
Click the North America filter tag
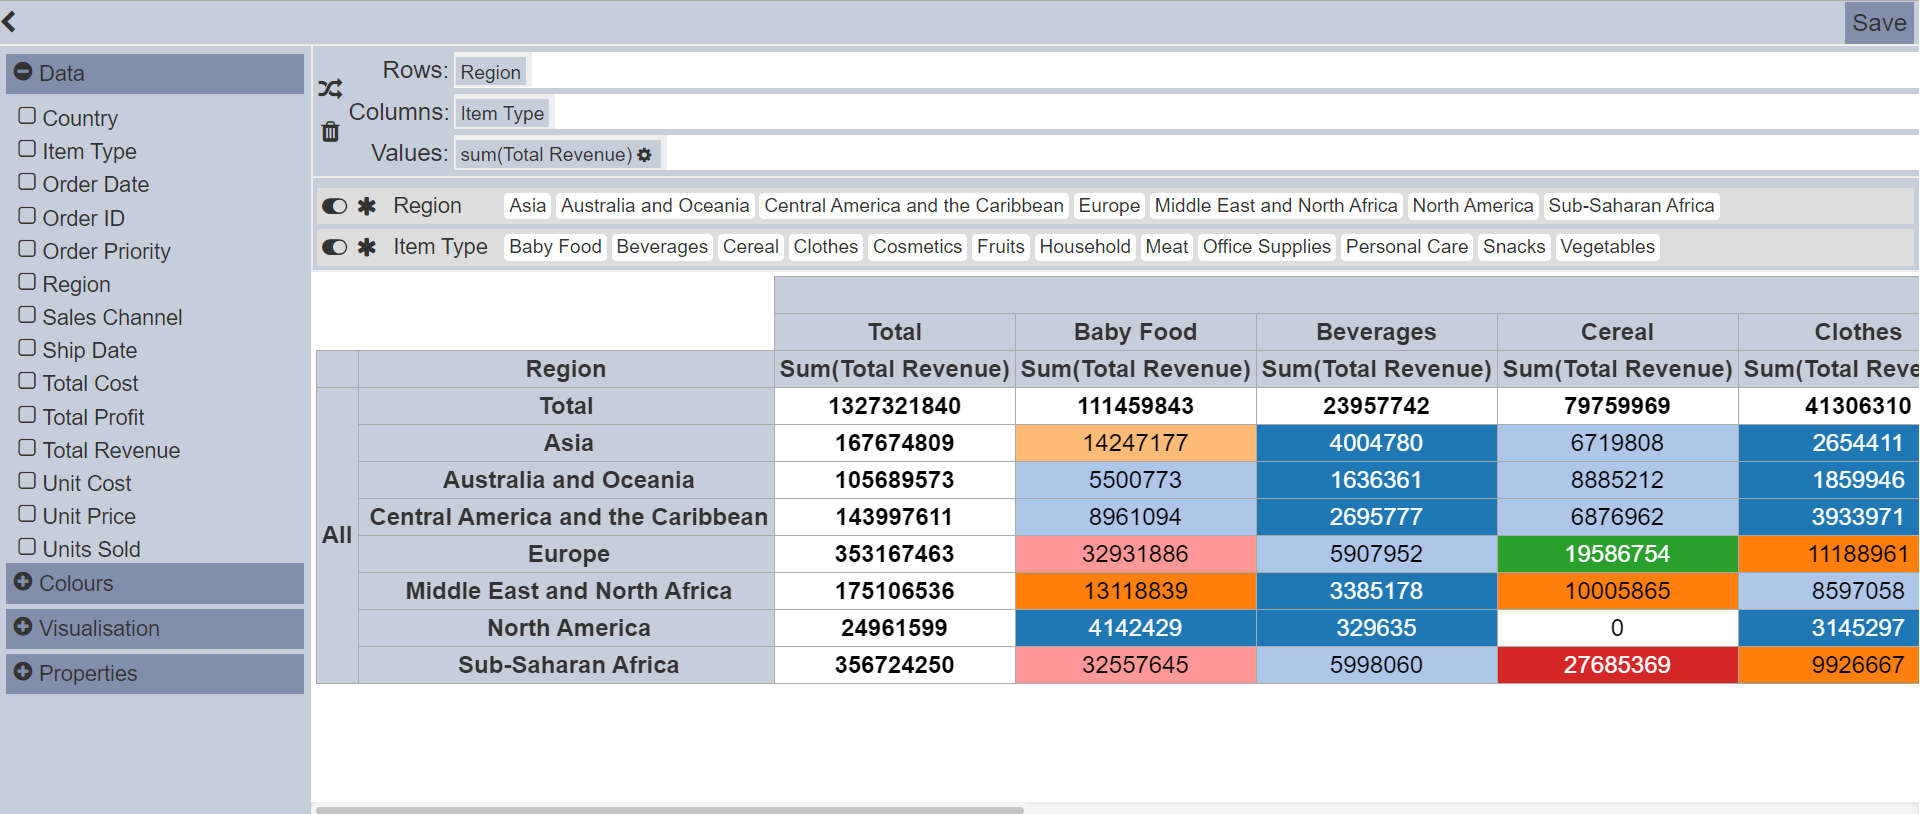click(x=1473, y=206)
